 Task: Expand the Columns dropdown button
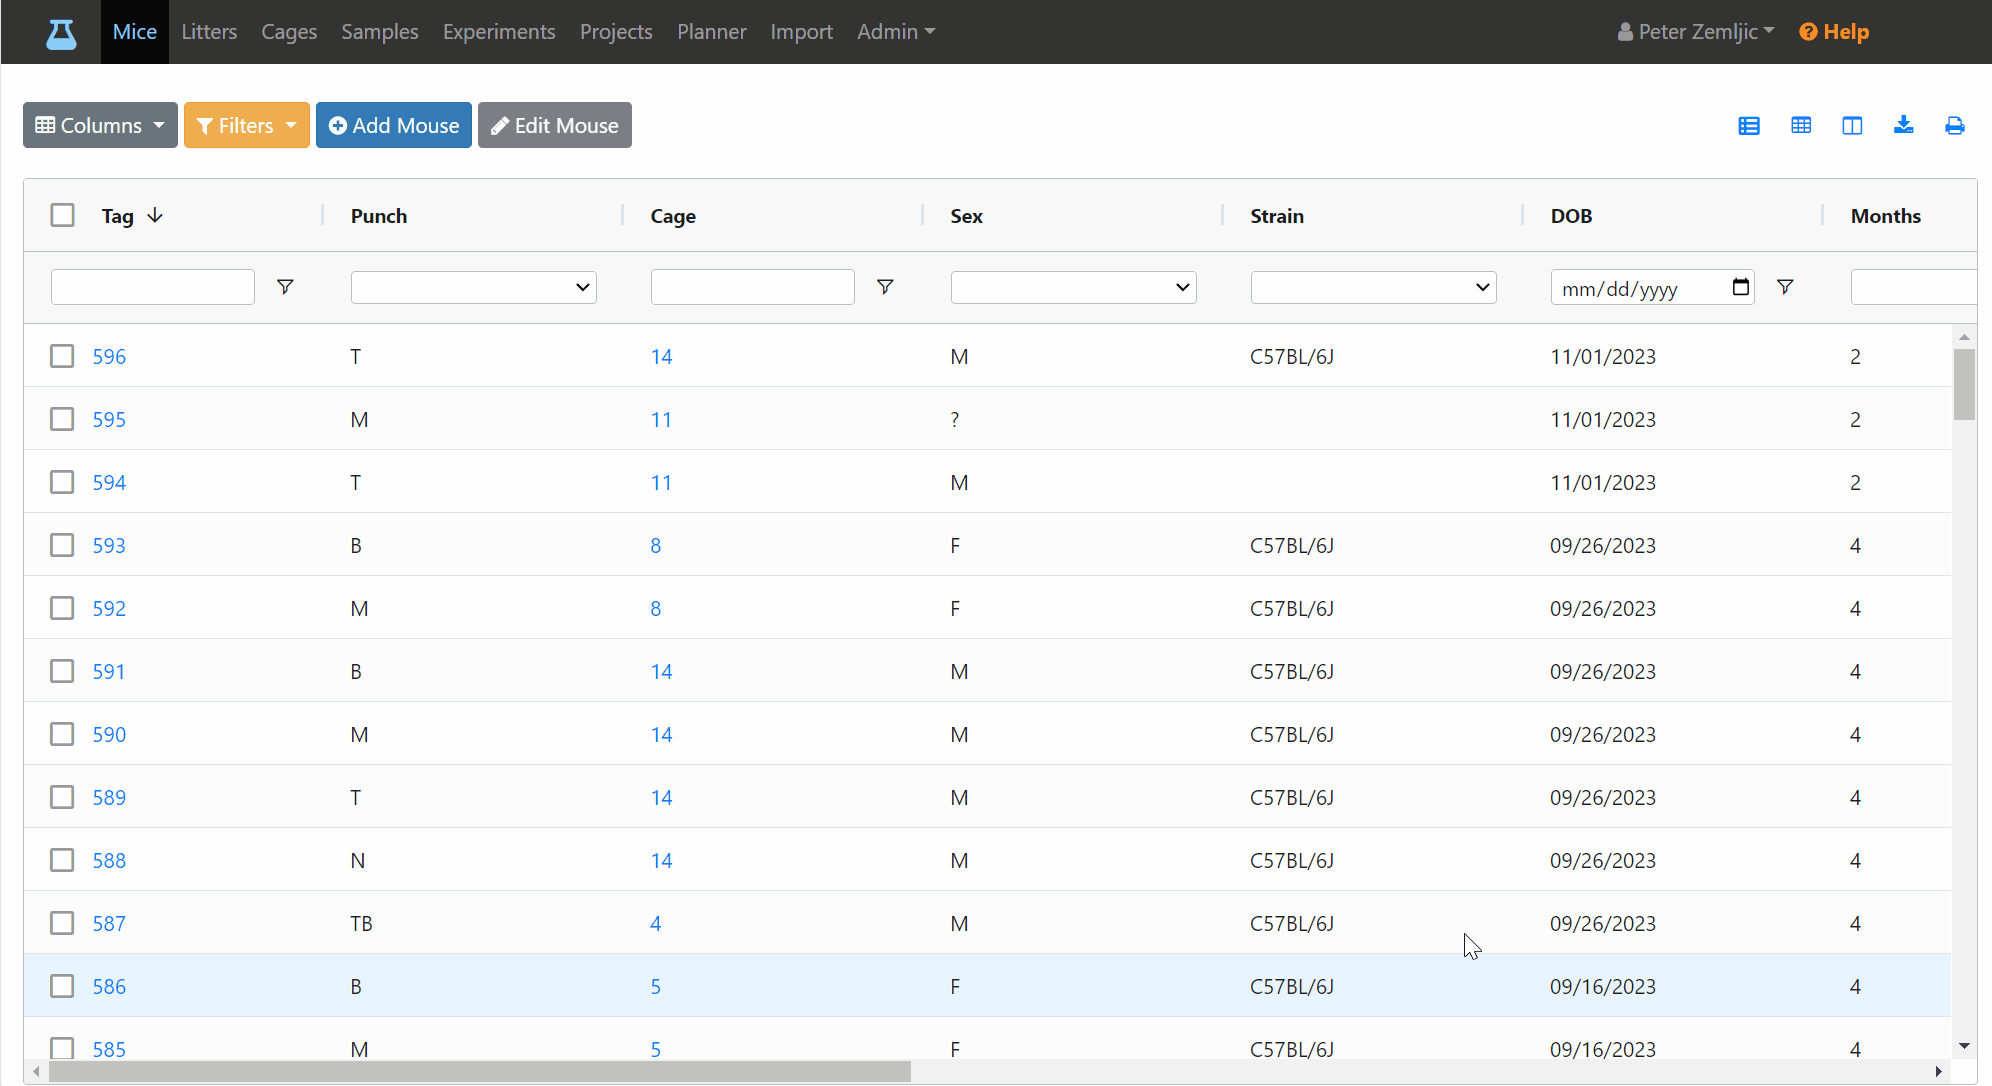tap(100, 125)
